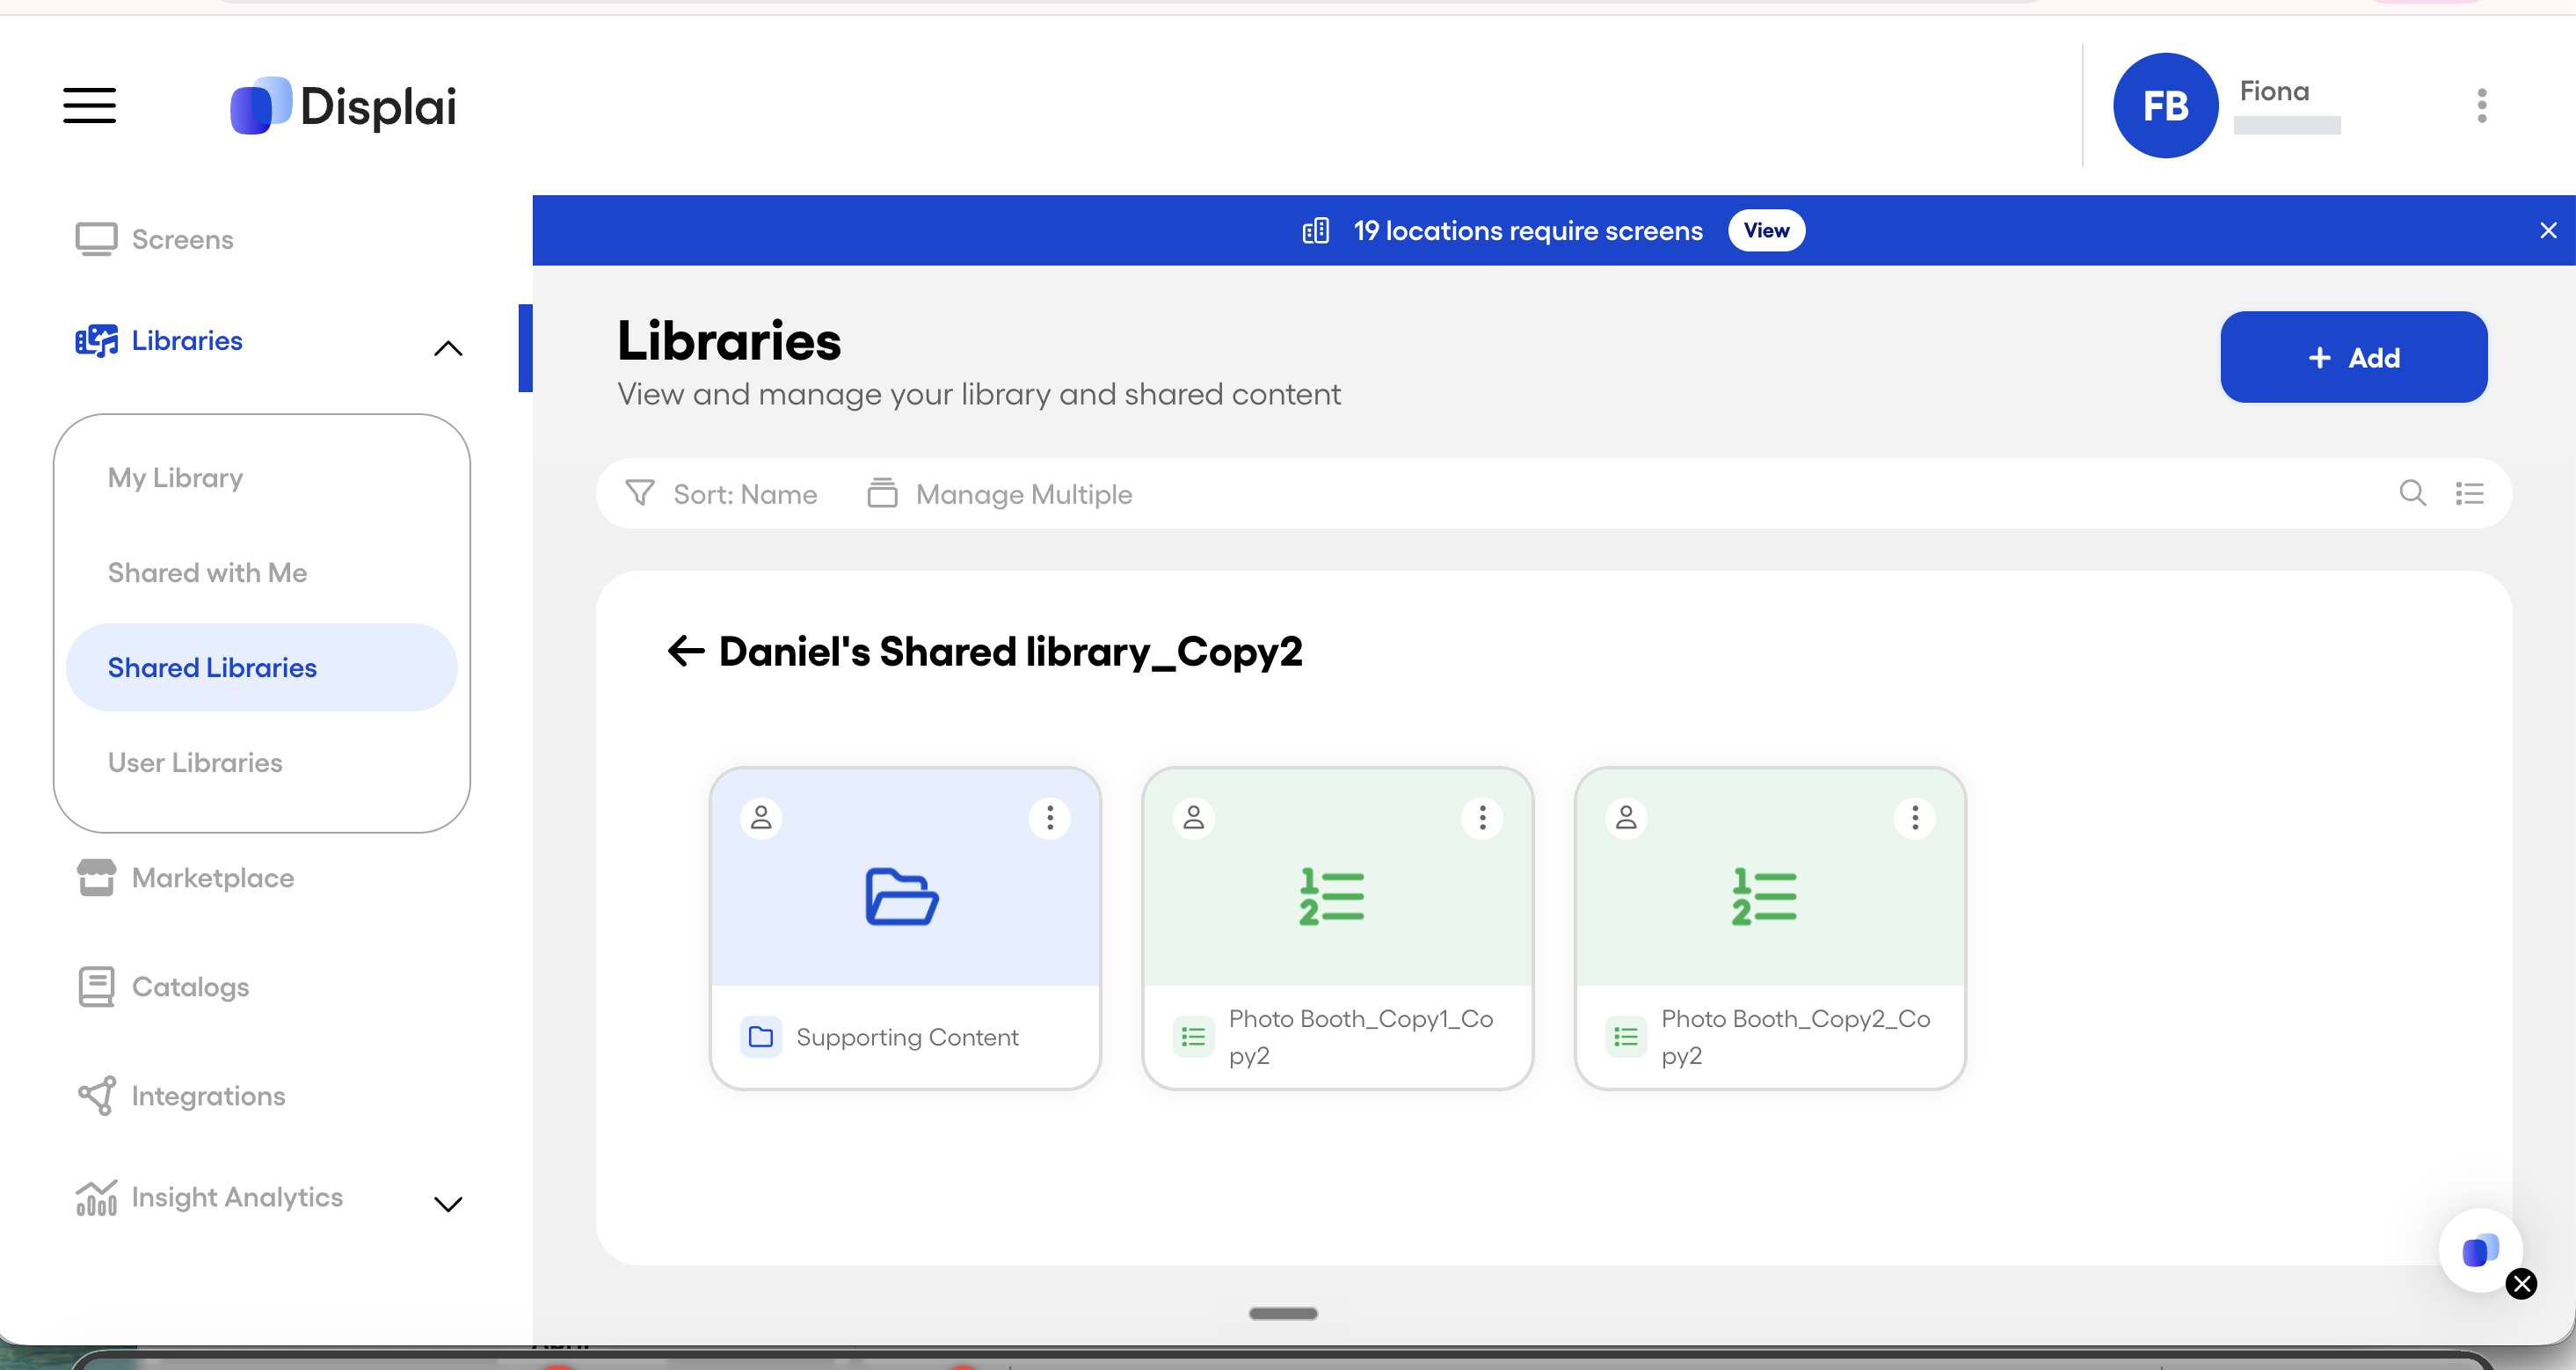Open Shared with Me
This screenshot has width=2576, height=1370.
coord(208,573)
